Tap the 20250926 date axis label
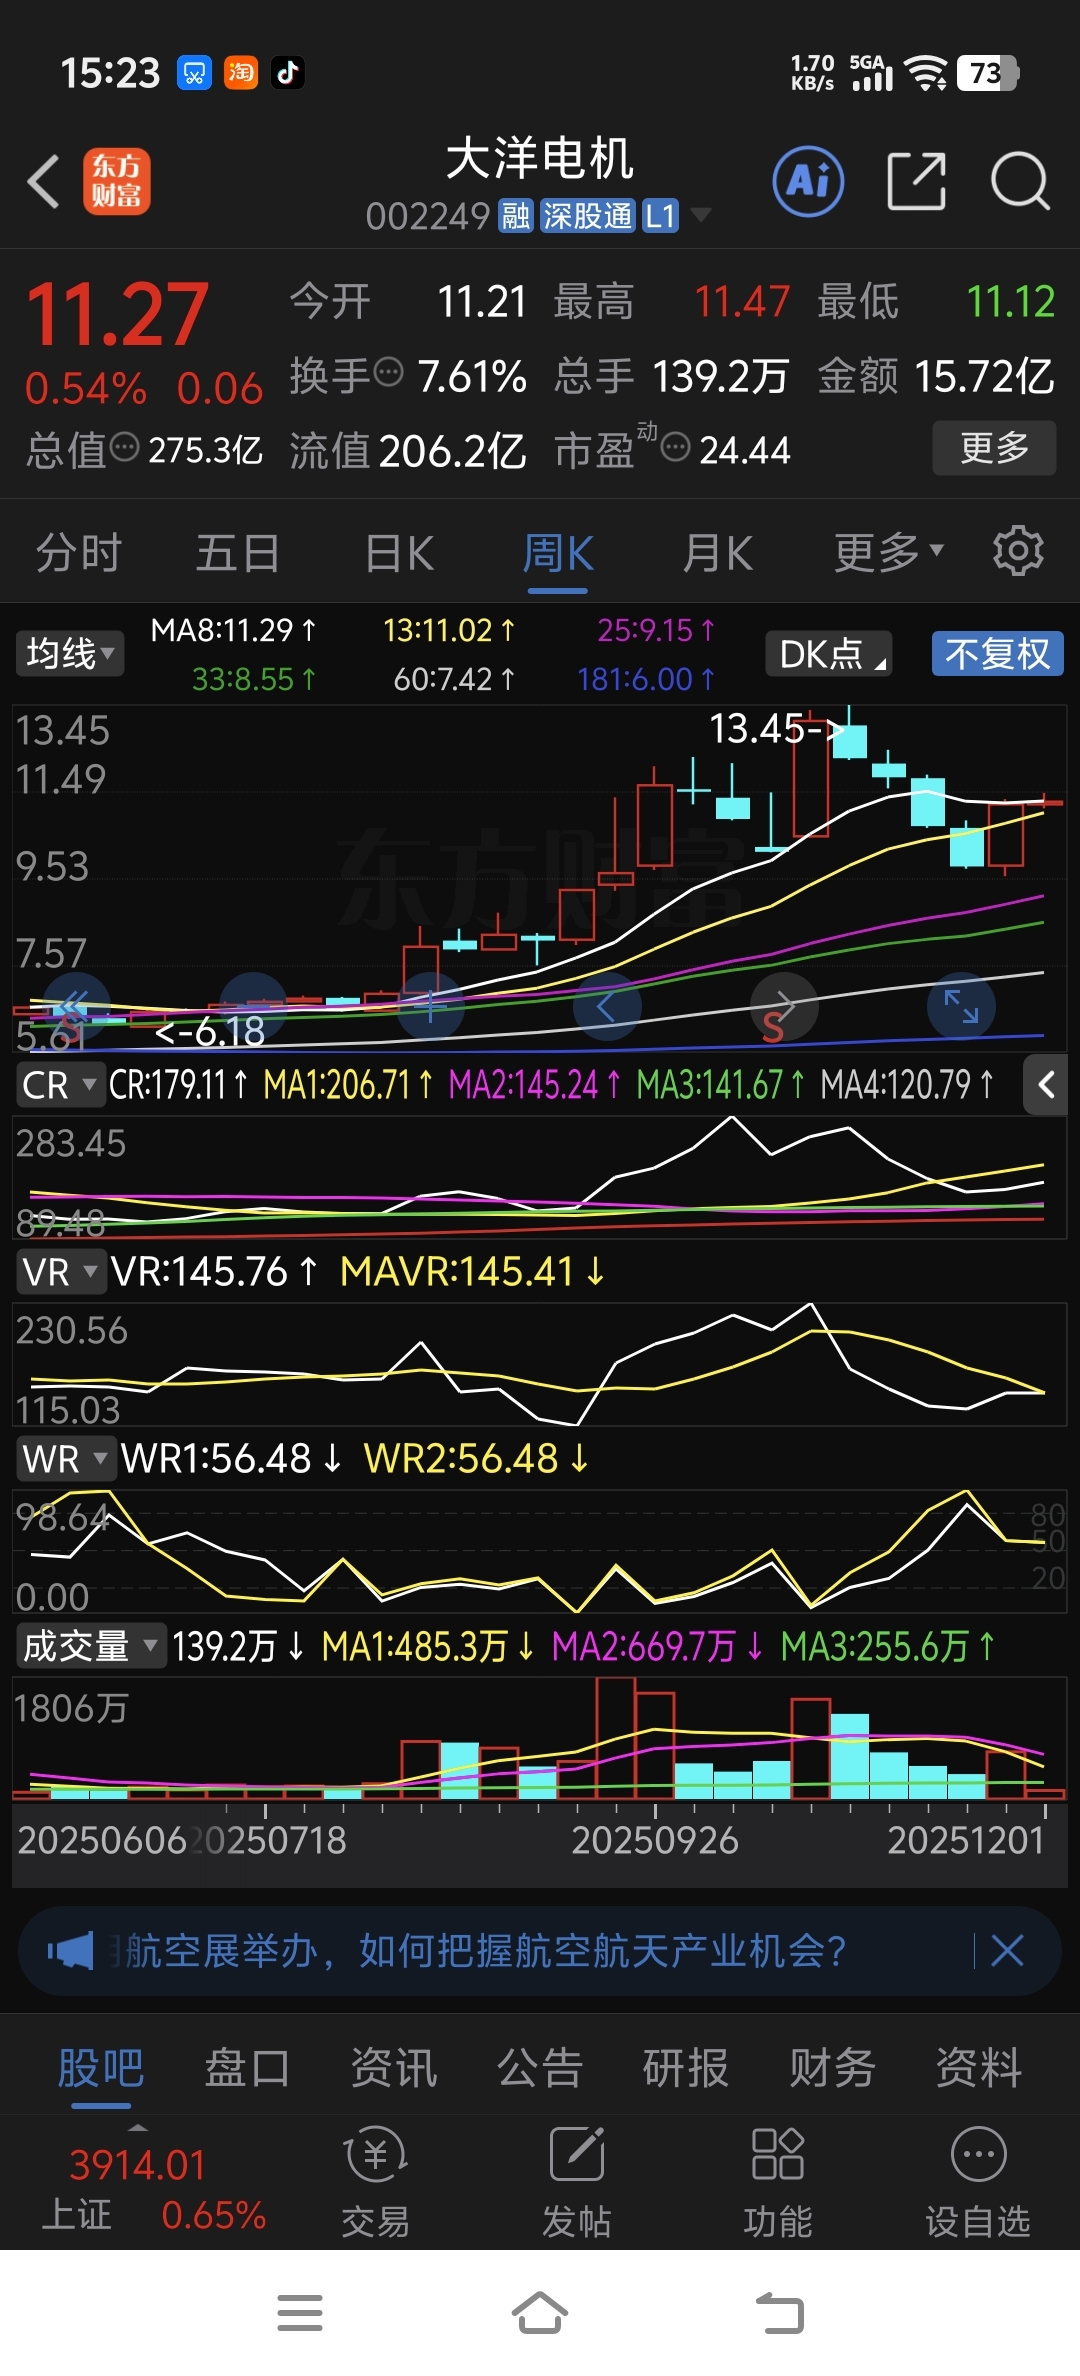This screenshot has height=2376, width=1080. coord(655,1840)
